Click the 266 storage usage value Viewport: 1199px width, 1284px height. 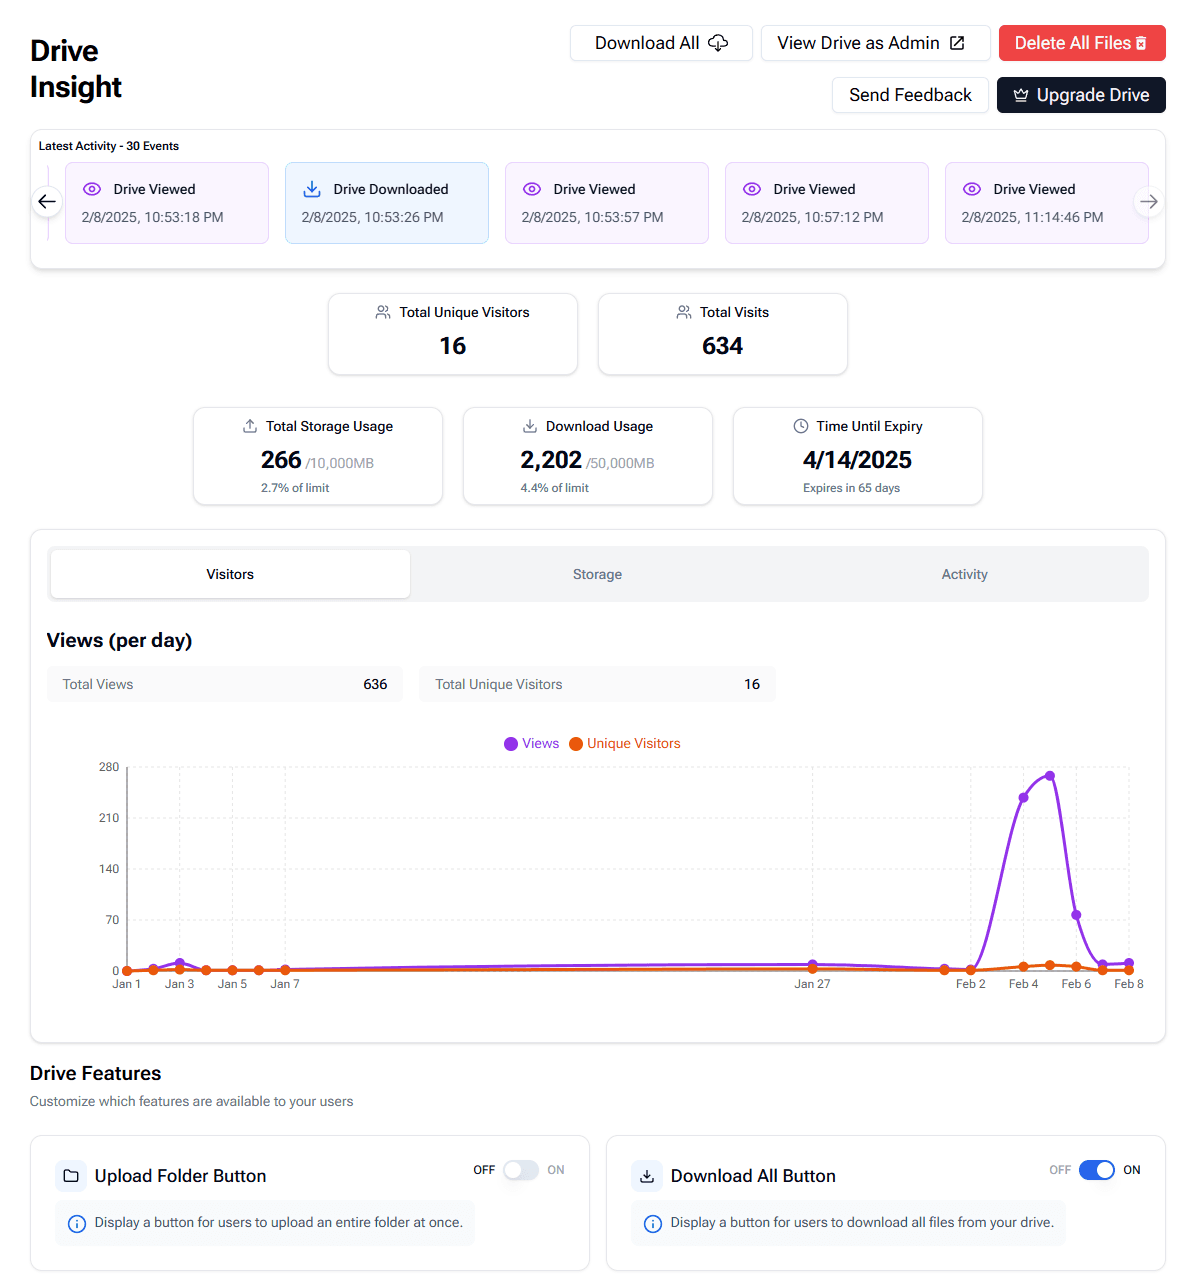point(281,460)
